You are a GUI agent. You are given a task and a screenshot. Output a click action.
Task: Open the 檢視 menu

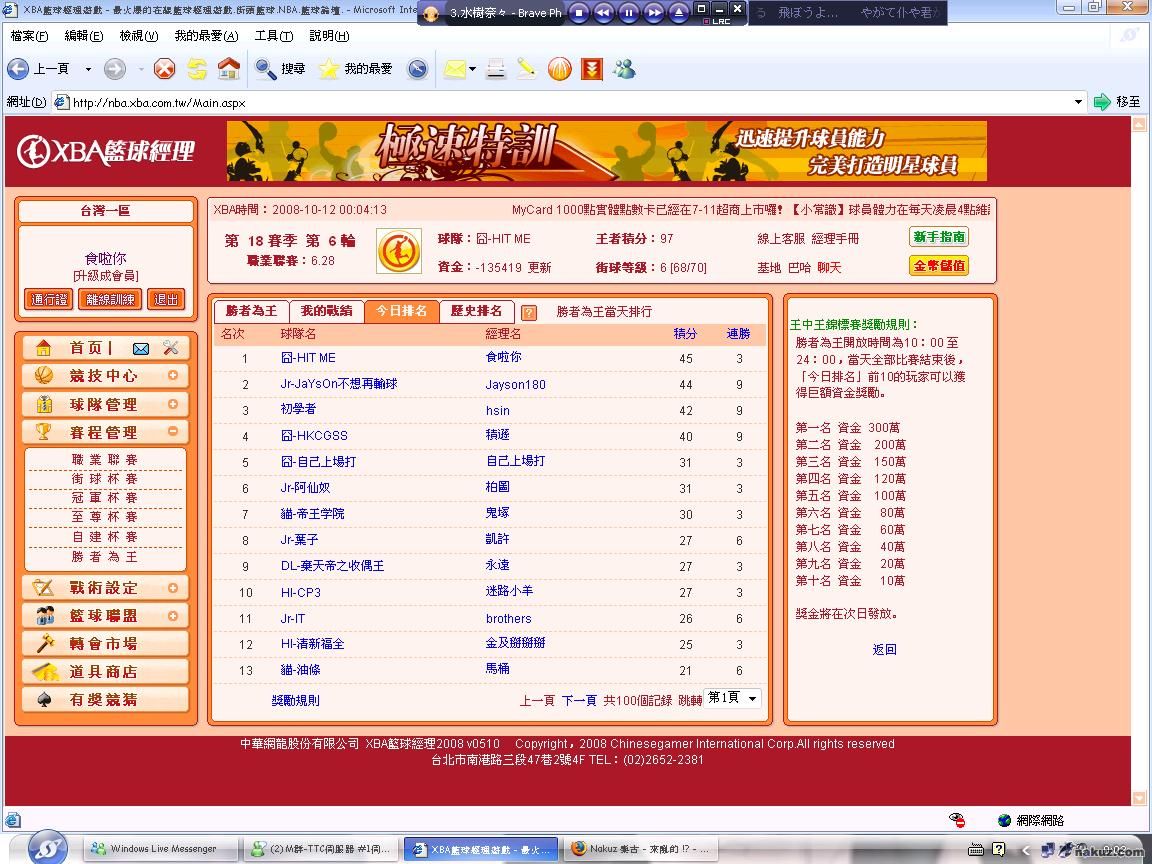[139, 35]
